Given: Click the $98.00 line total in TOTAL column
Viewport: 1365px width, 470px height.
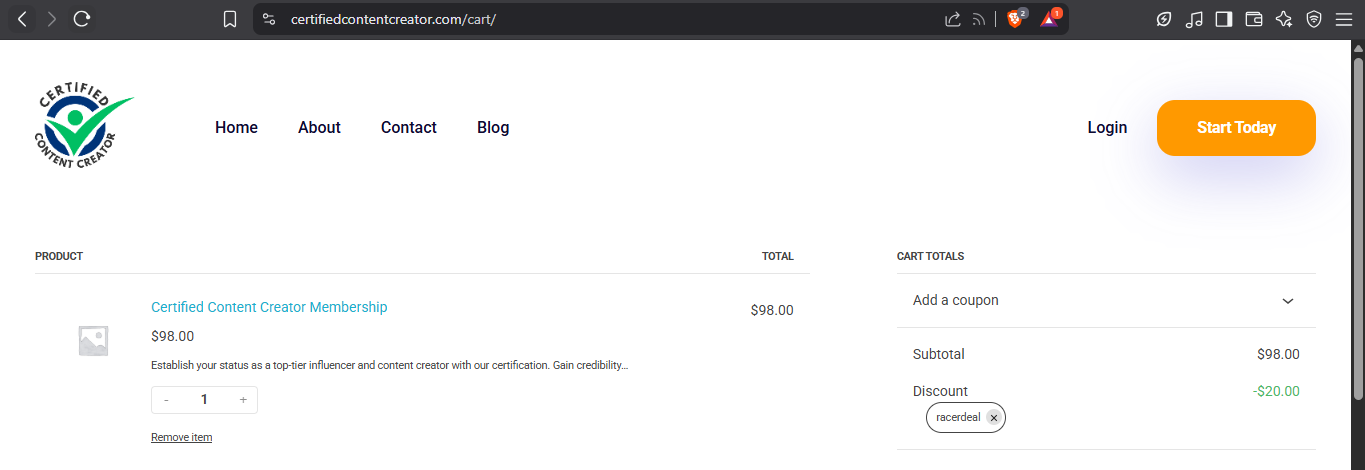Looking at the screenshot, I should coord(772,310).
